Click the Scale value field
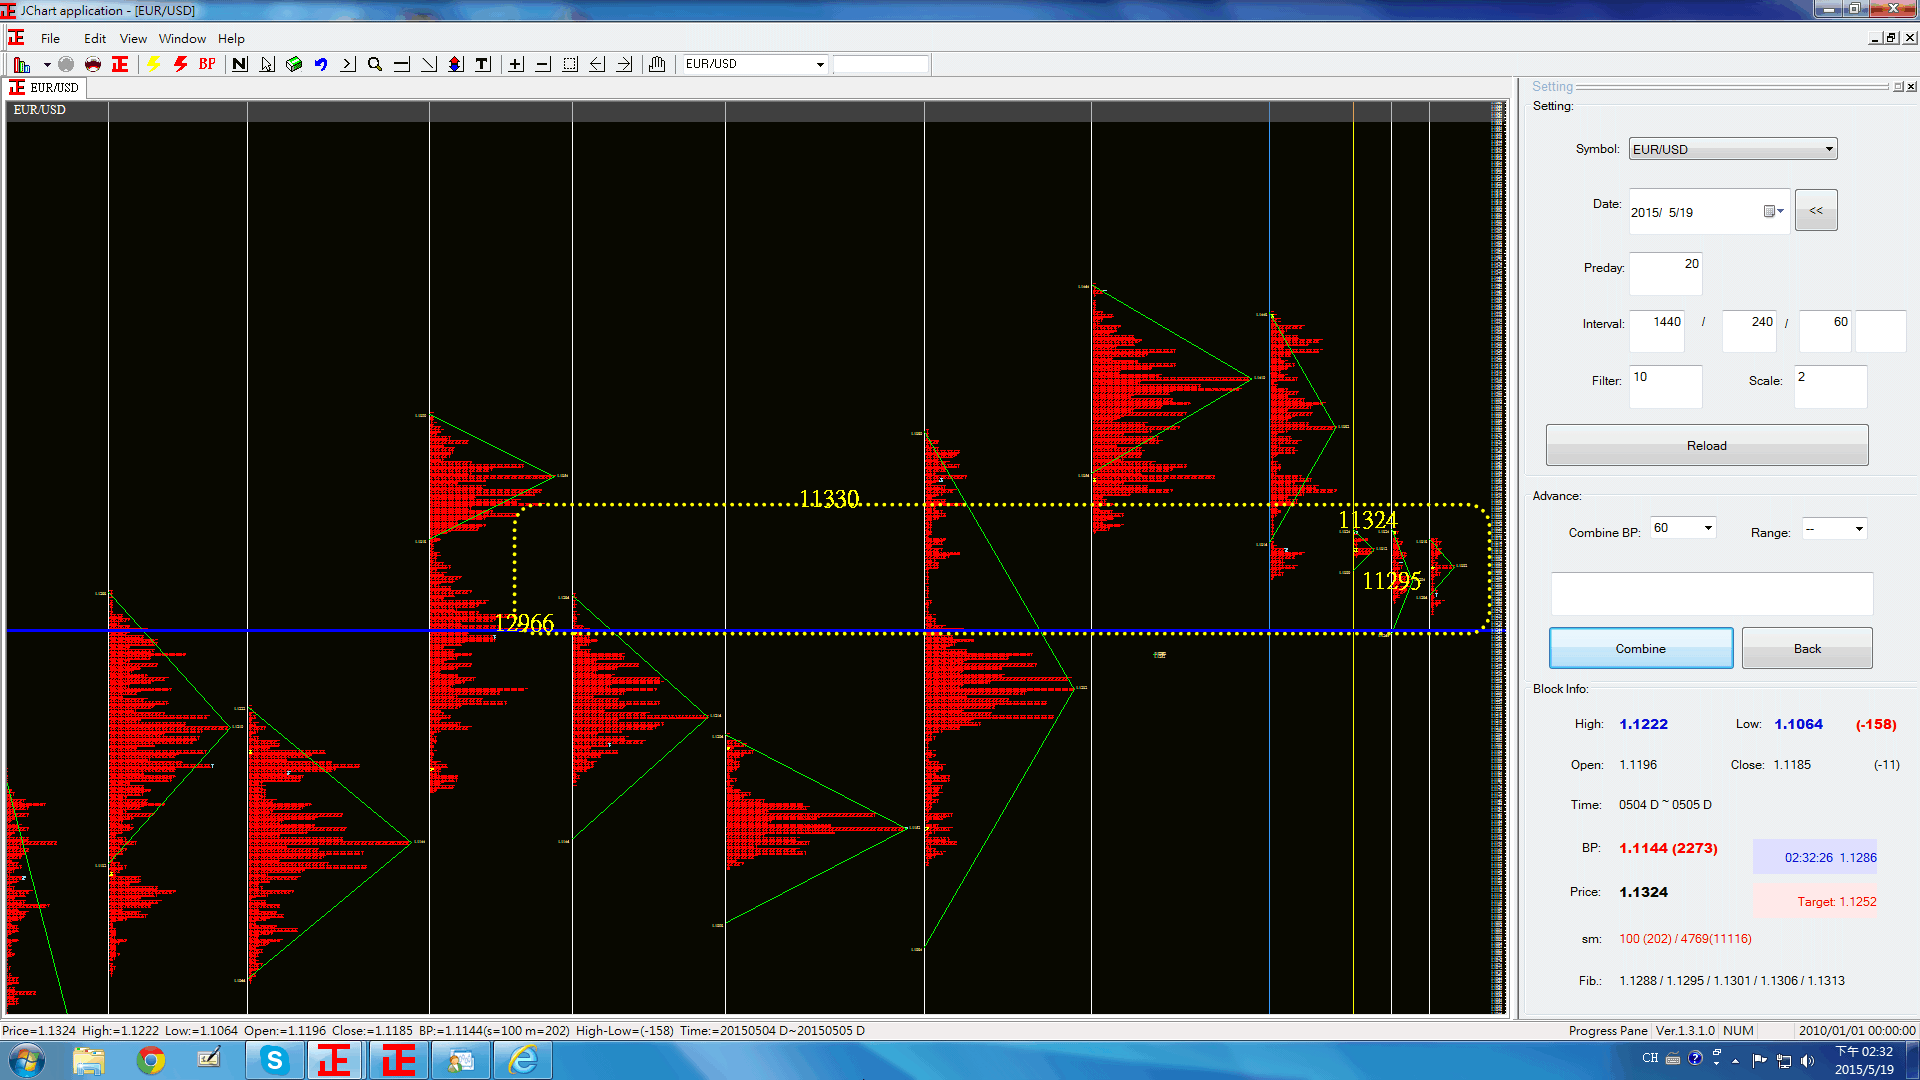Screen dimensions: 1920x1080 click(1830, 386)
